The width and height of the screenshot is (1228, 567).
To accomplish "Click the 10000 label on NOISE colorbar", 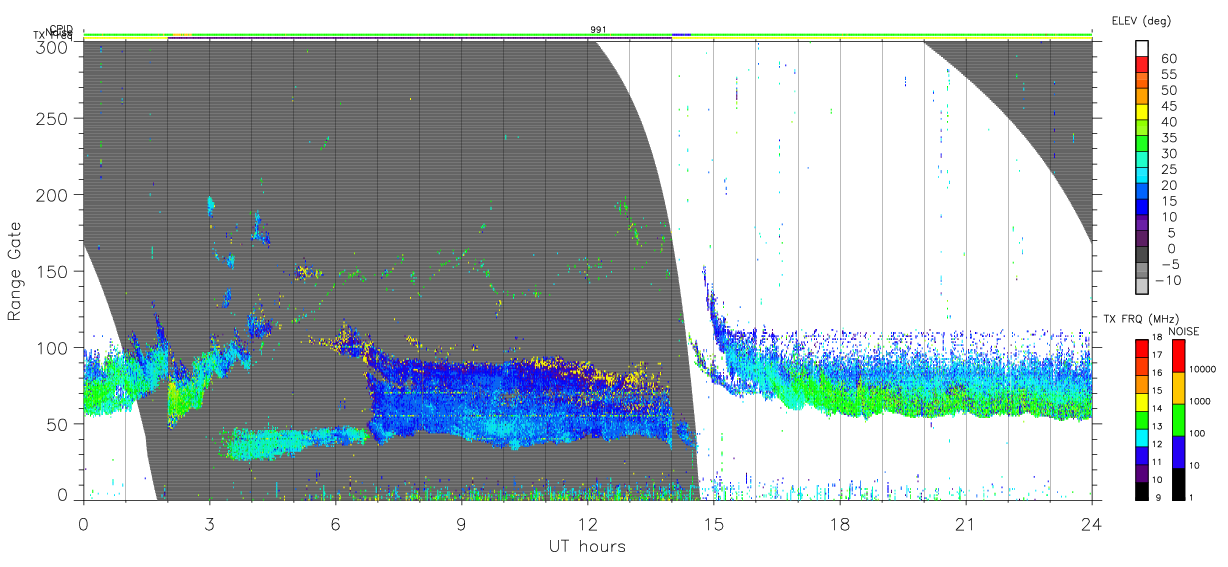I will coord(1203,369).
